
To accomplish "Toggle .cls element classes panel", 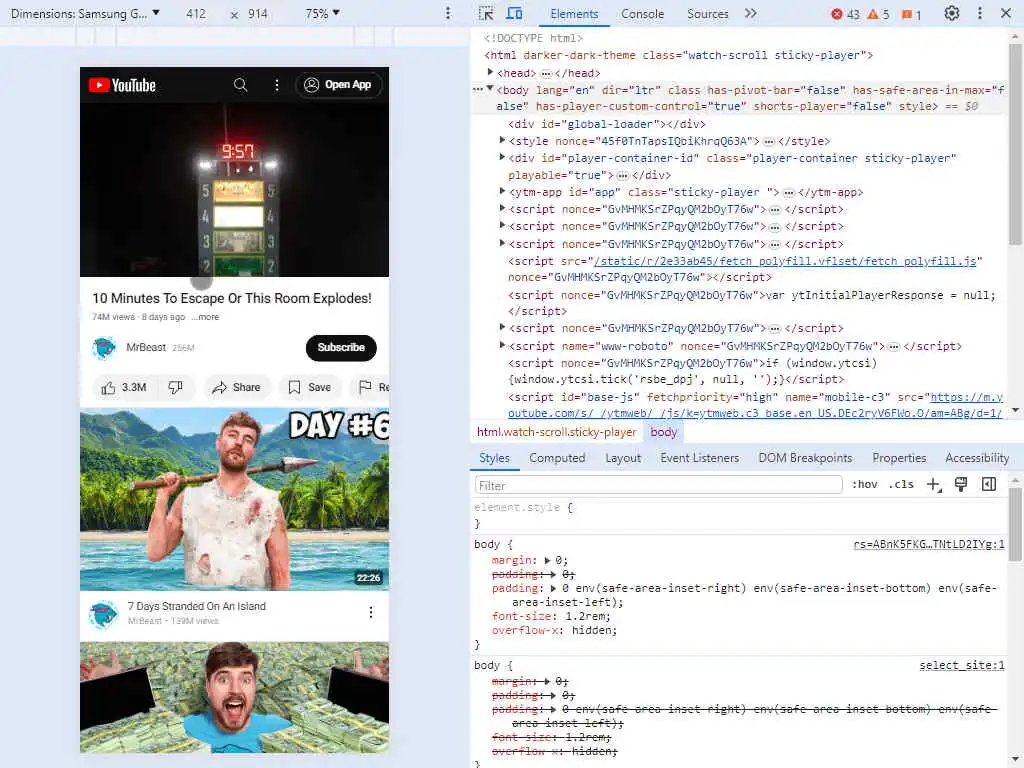I will 901,485.
